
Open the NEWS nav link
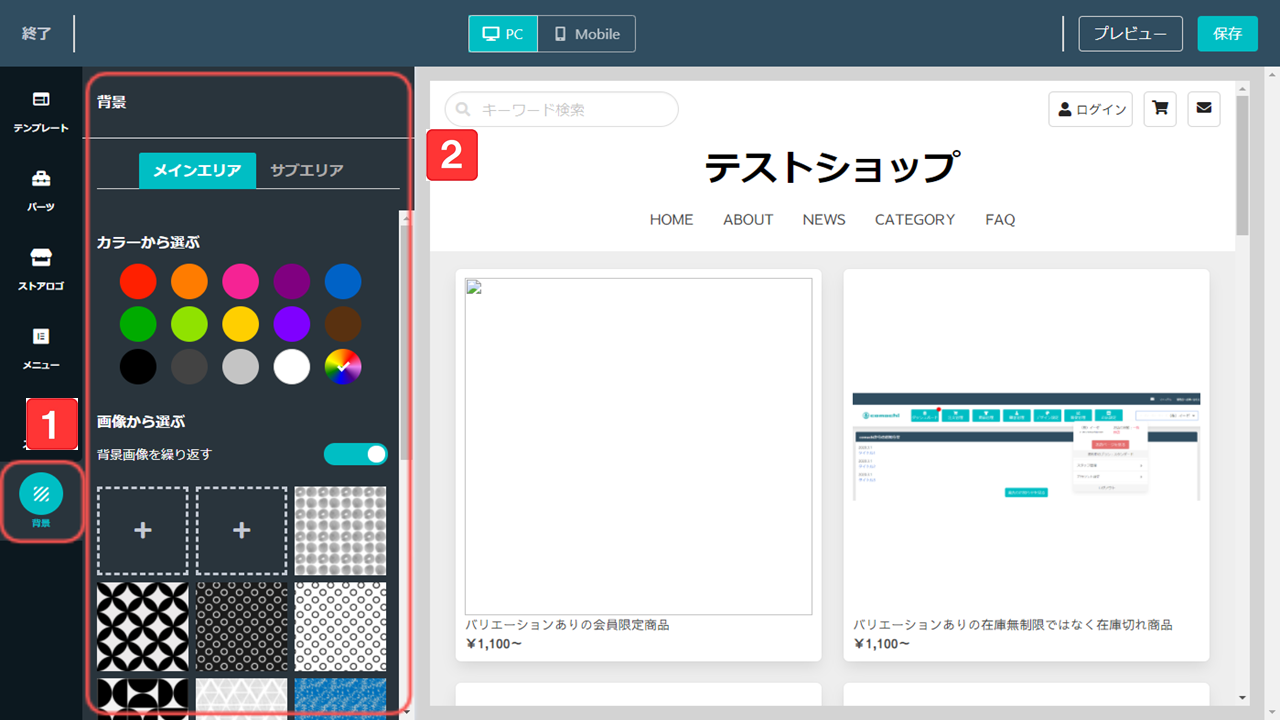[x=824, y=219]
